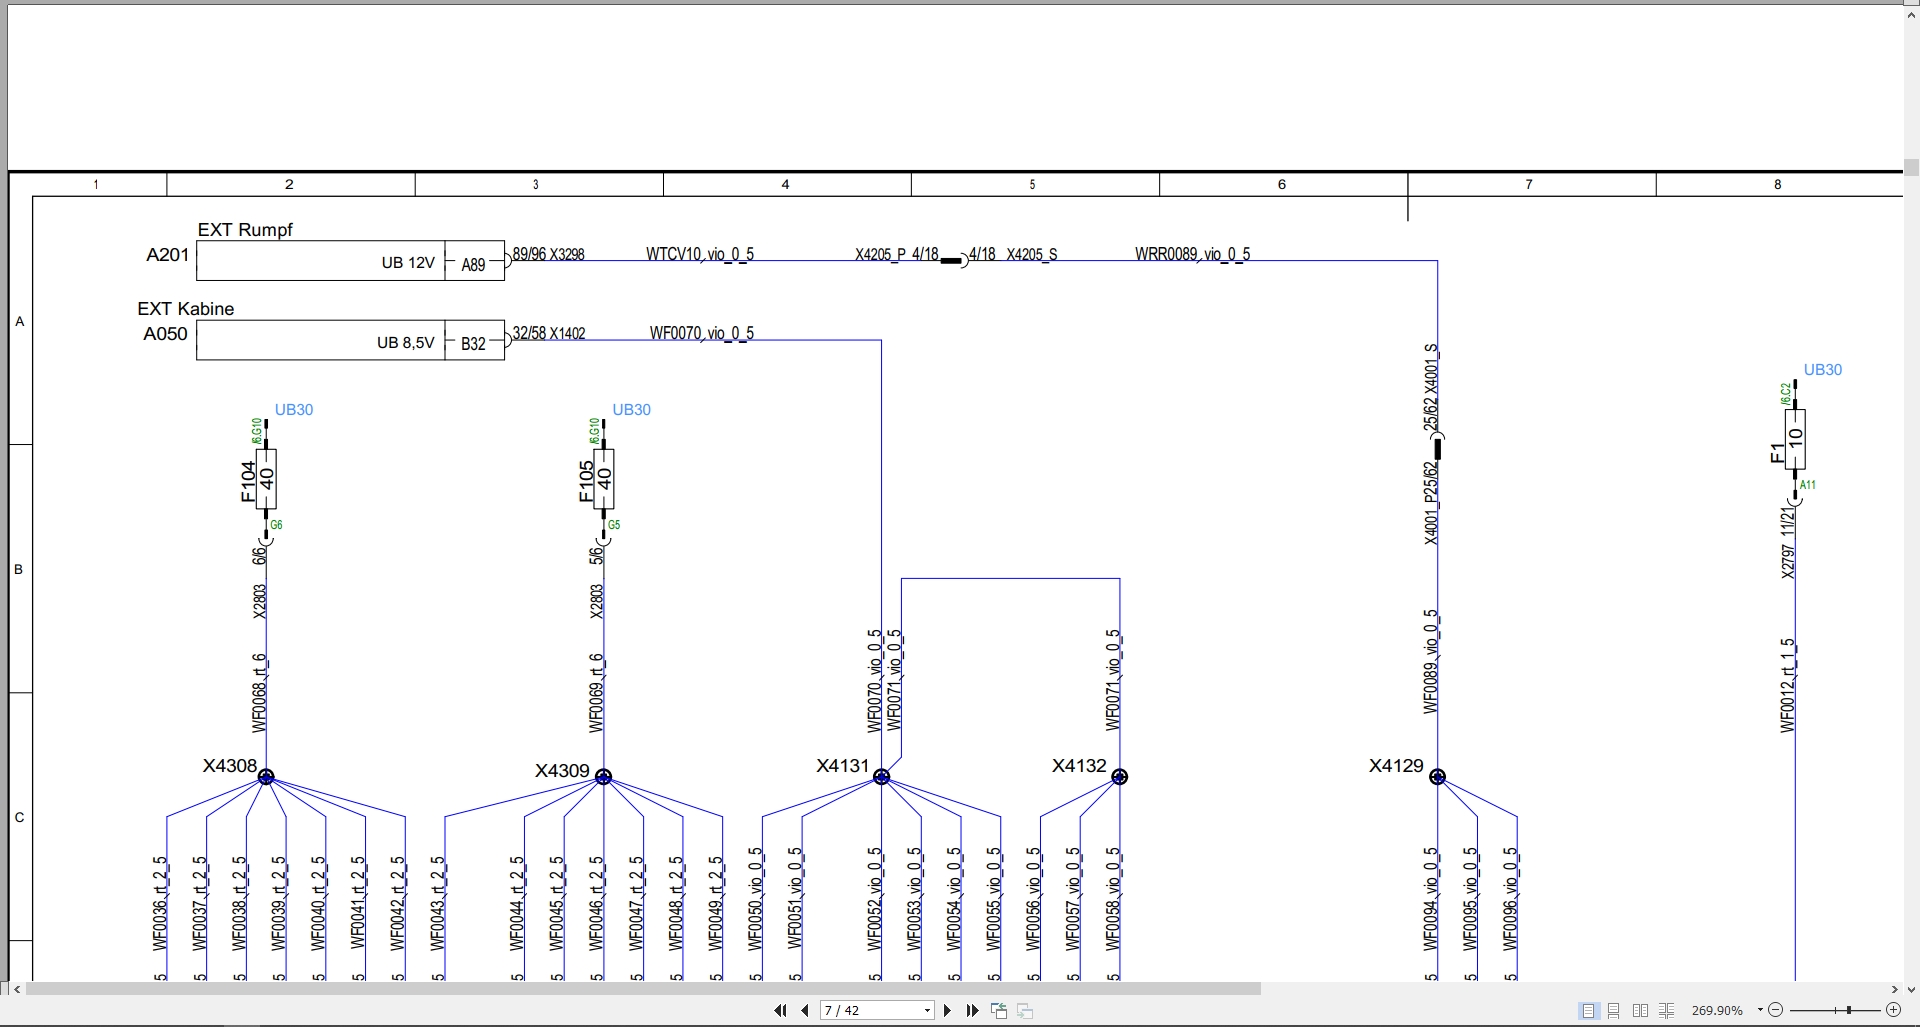The width and height of the screenshot is (1920, 1027).
Task: Click the zoom slider handle
Action: point(1849,1011)
